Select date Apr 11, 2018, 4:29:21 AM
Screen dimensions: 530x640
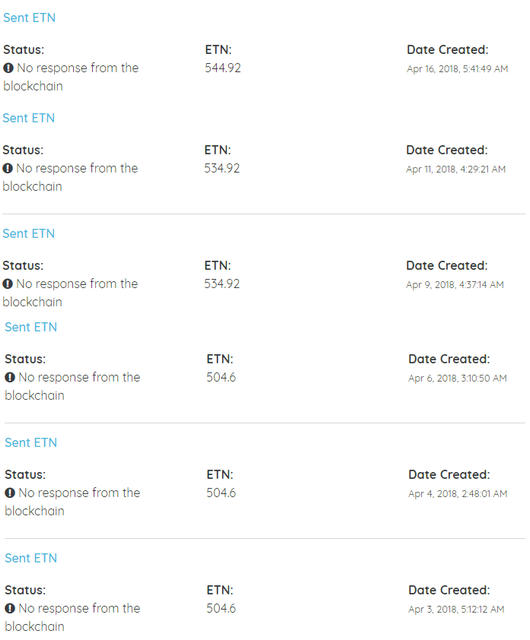pyautogui.click(x=456, y=169)
